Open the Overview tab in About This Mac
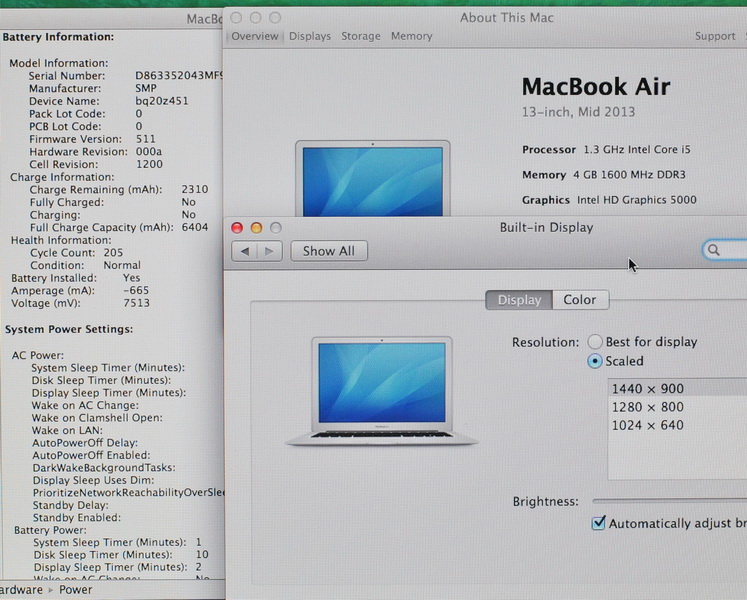Viewport: 747px width, 600px height. 255,36
